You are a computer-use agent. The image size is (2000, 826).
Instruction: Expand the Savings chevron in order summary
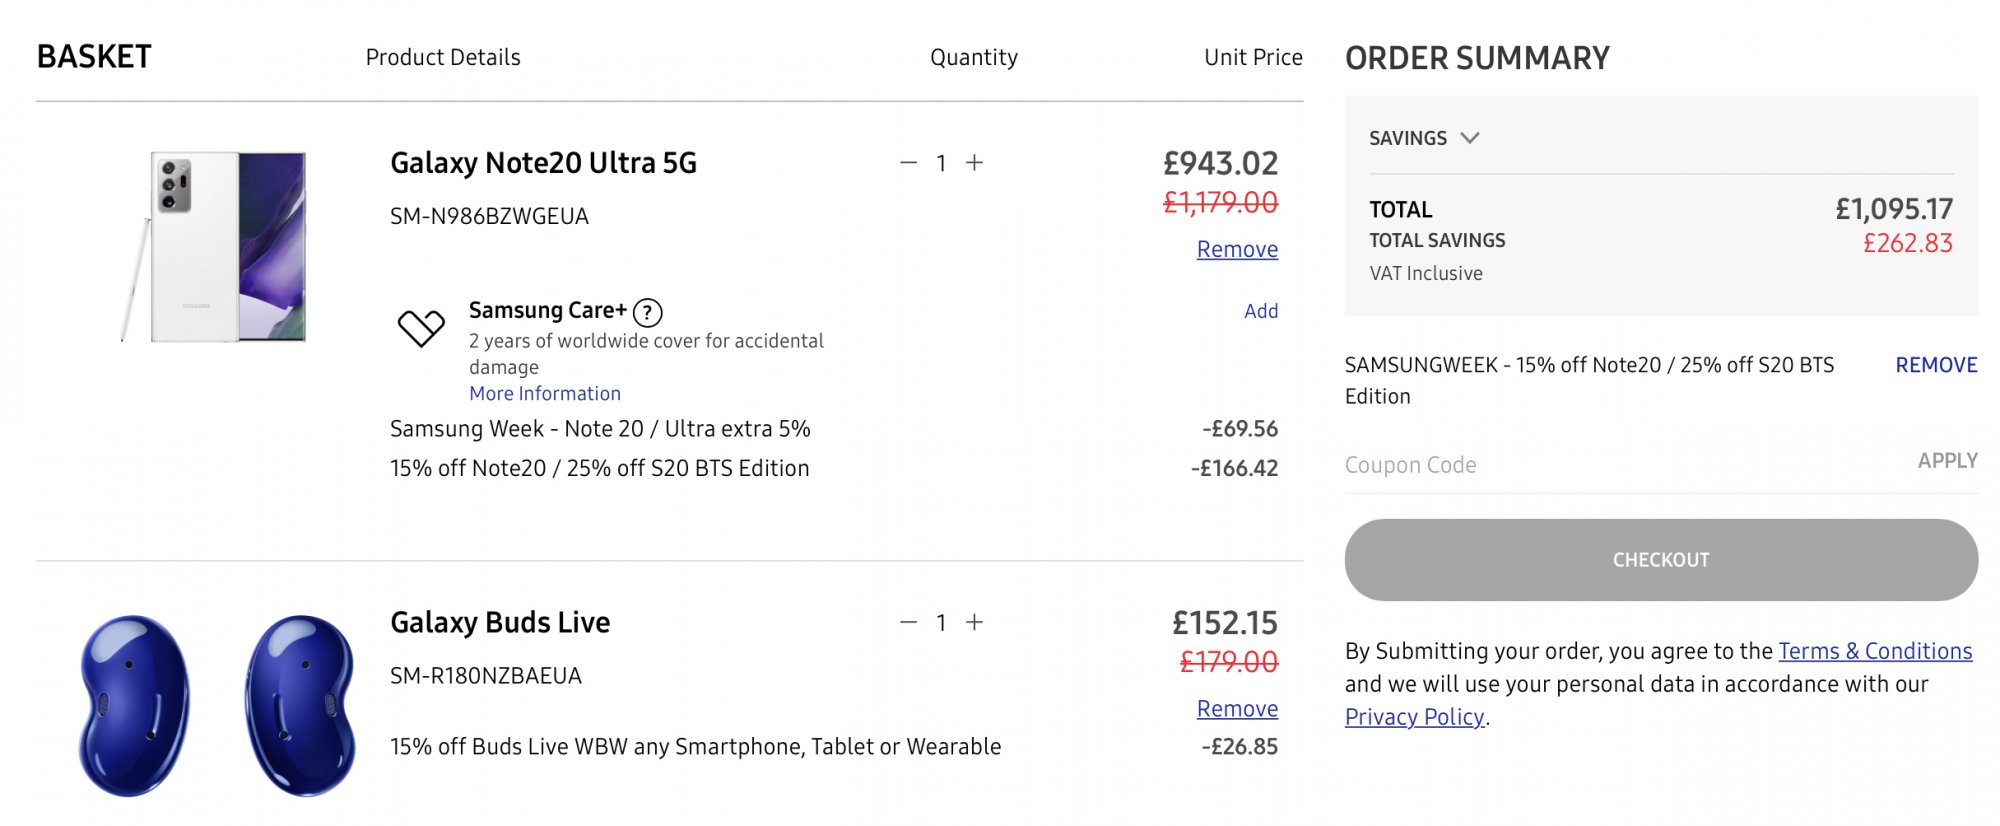pos(1469,138)
